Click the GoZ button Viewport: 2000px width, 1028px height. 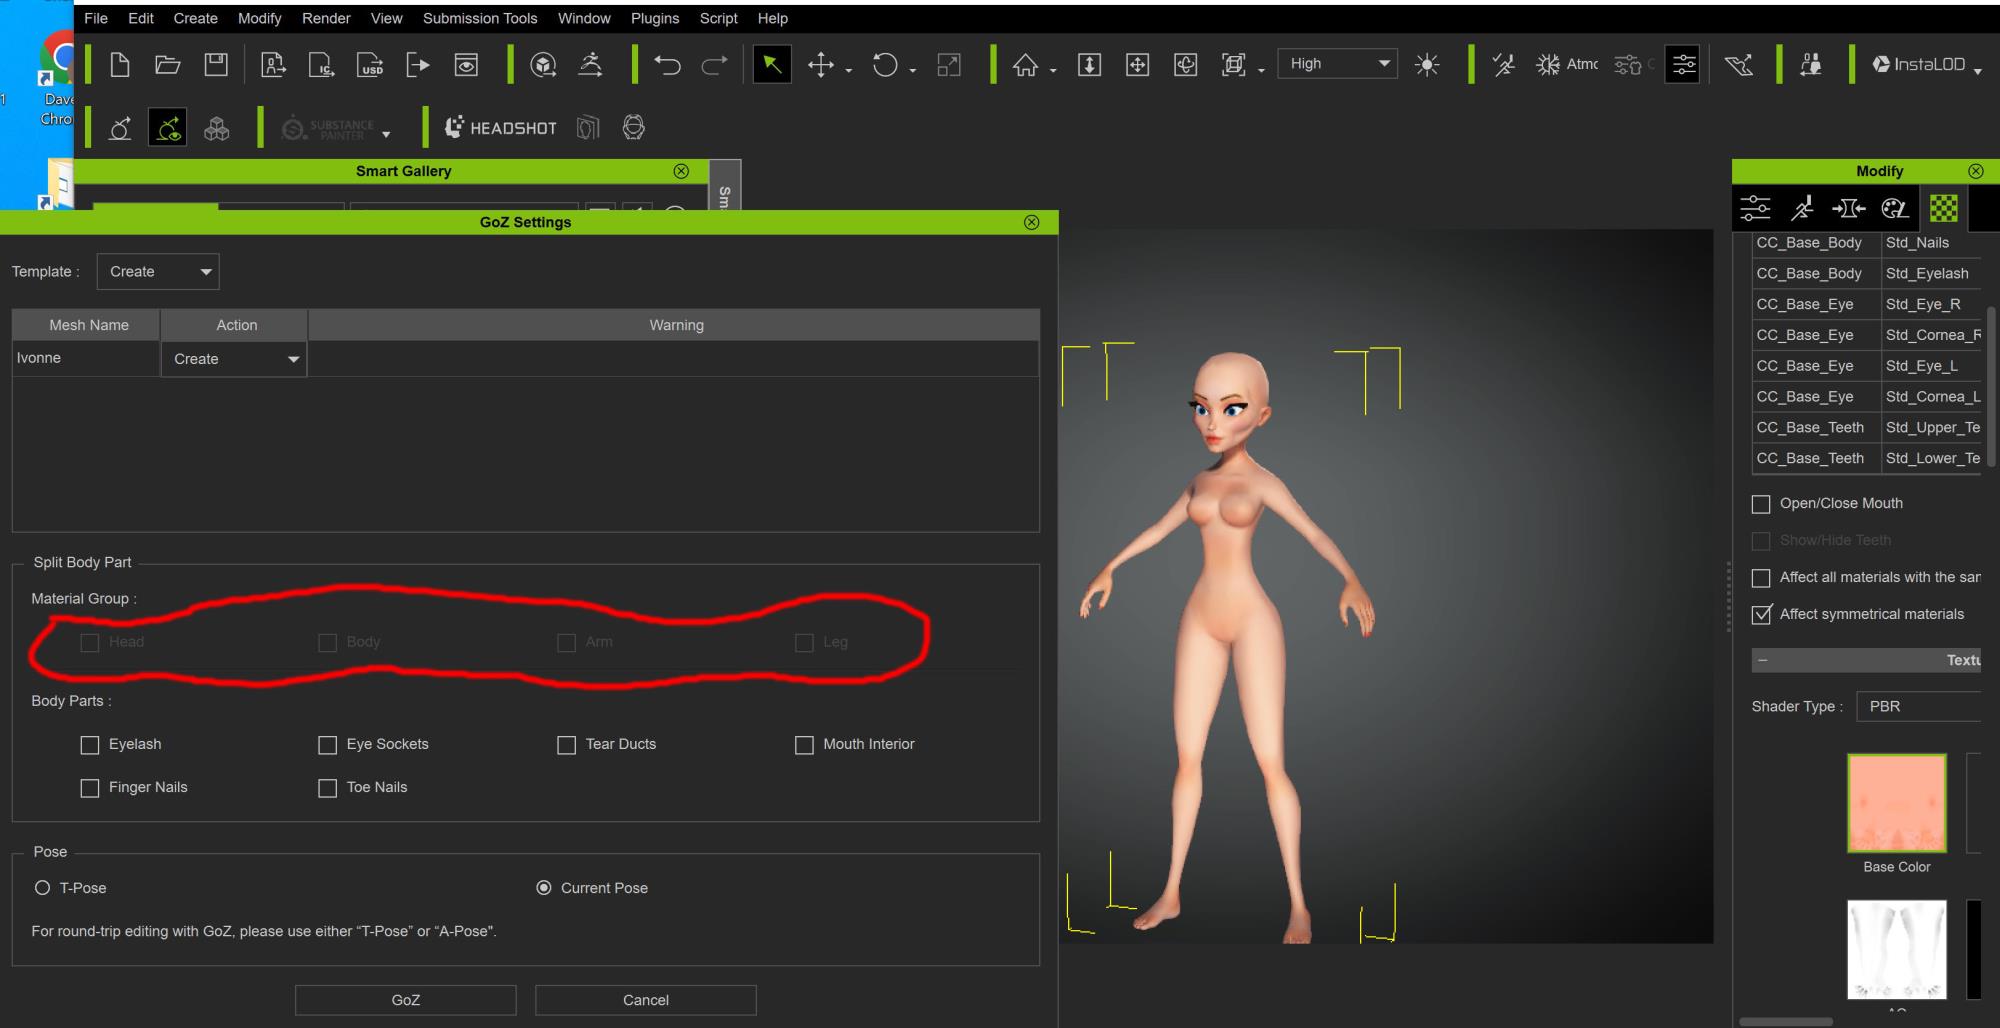[405, 1000]
